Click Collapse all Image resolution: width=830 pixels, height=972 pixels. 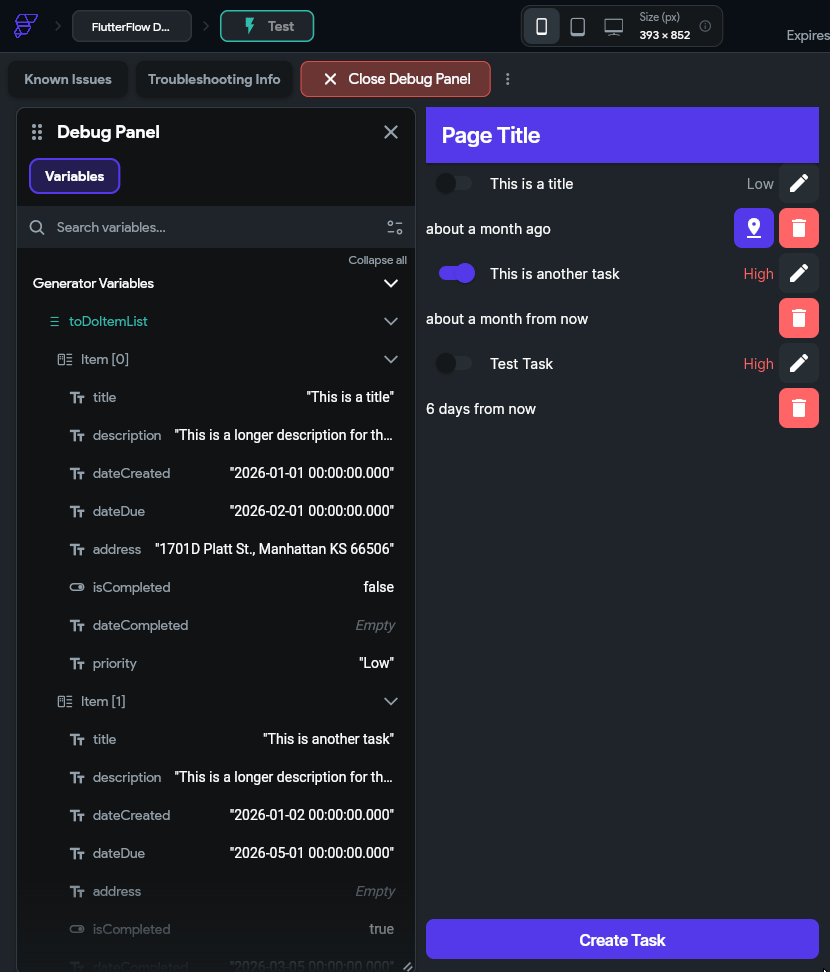pos(377,260)
